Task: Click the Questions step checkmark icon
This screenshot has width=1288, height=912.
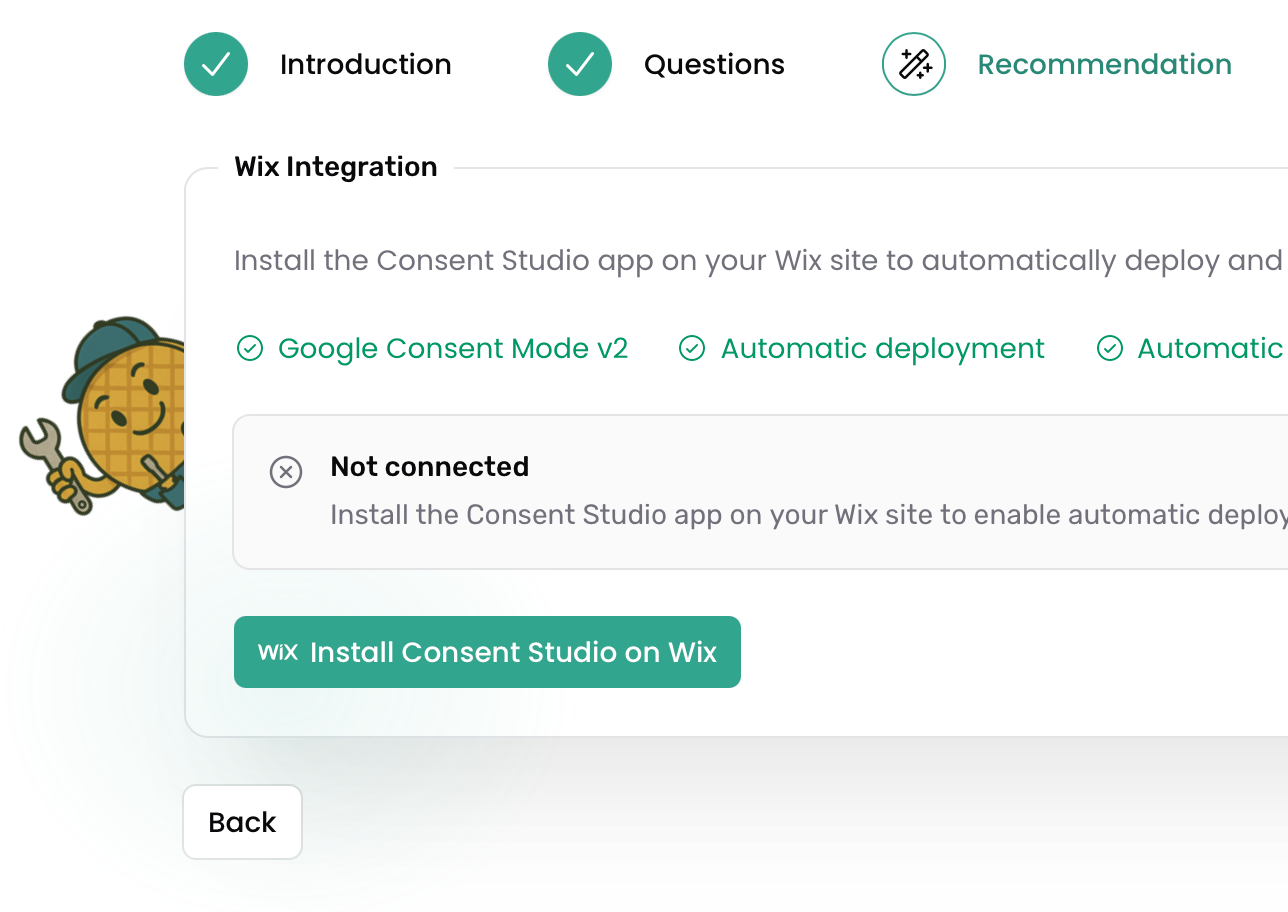Action: [x=580, y=64]
